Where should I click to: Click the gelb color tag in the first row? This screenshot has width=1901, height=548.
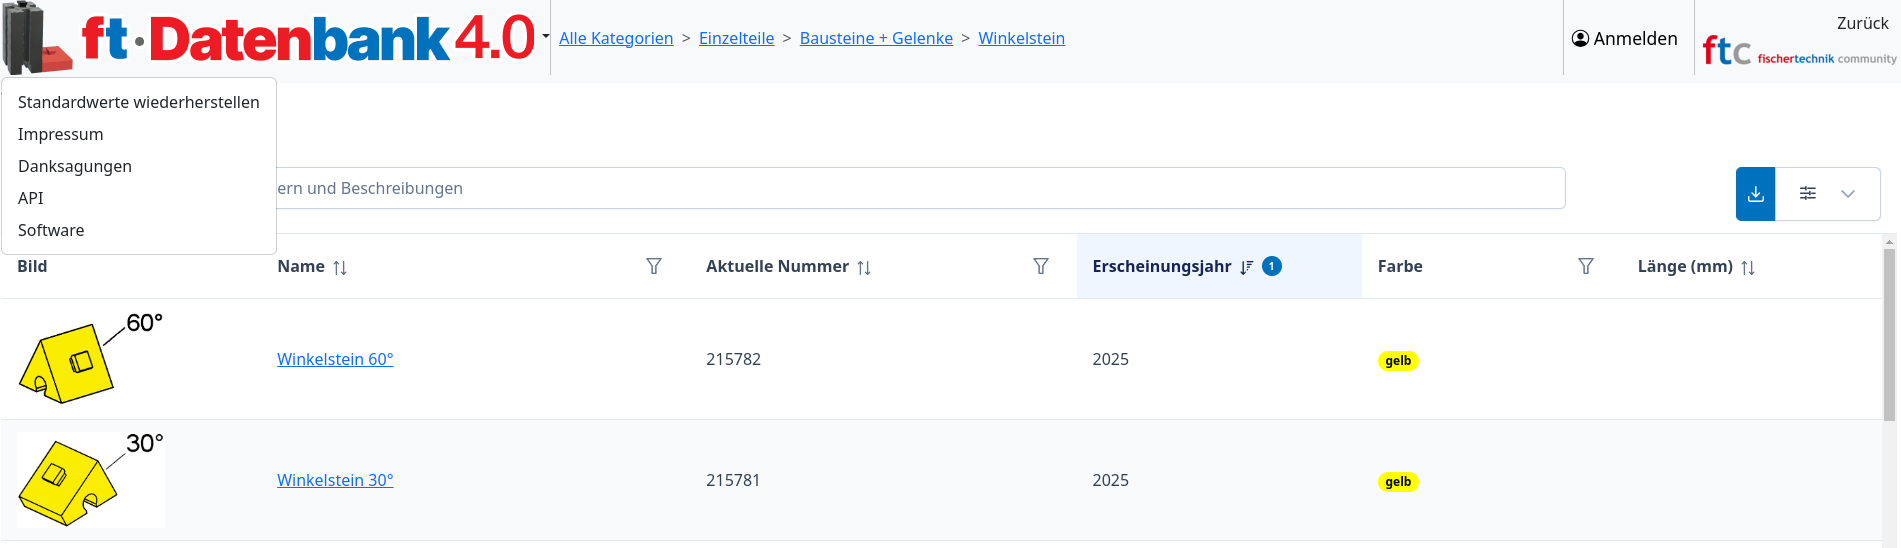tap(1398, 361)
